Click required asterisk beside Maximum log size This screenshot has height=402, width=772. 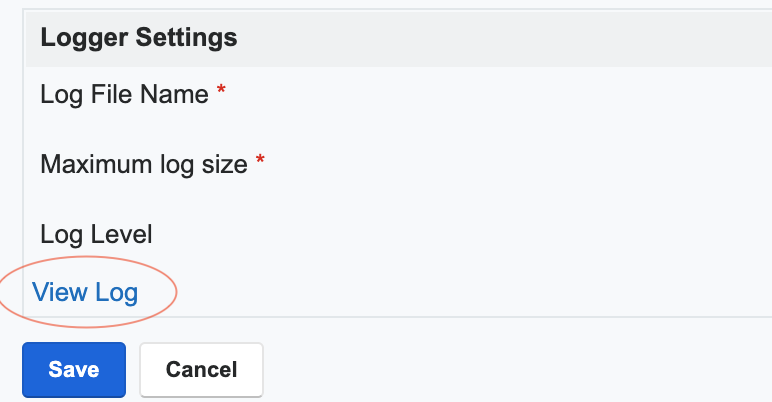pyautogui.click(x=260, y=160)
